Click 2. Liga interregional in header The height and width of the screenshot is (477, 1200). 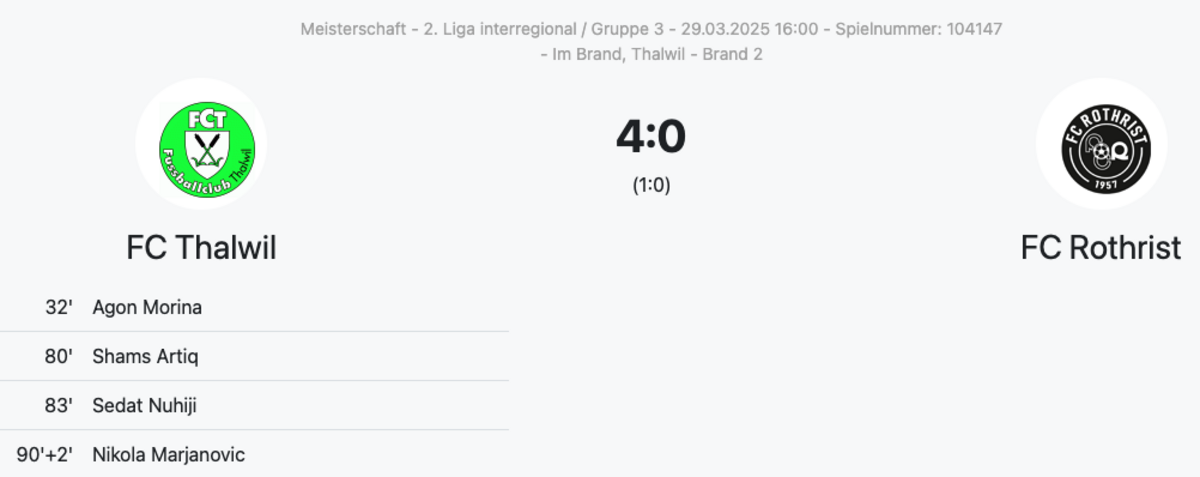[499, 29]
